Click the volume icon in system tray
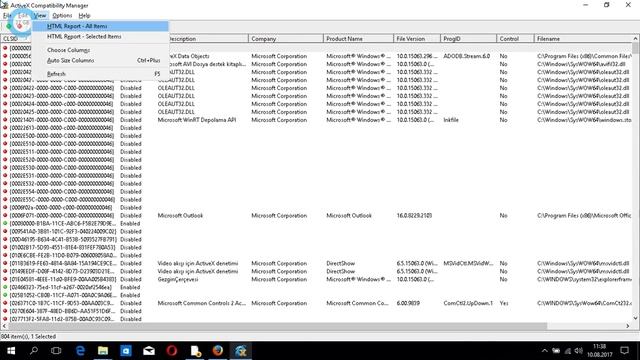The image size is (640, 360). [578, 351]
